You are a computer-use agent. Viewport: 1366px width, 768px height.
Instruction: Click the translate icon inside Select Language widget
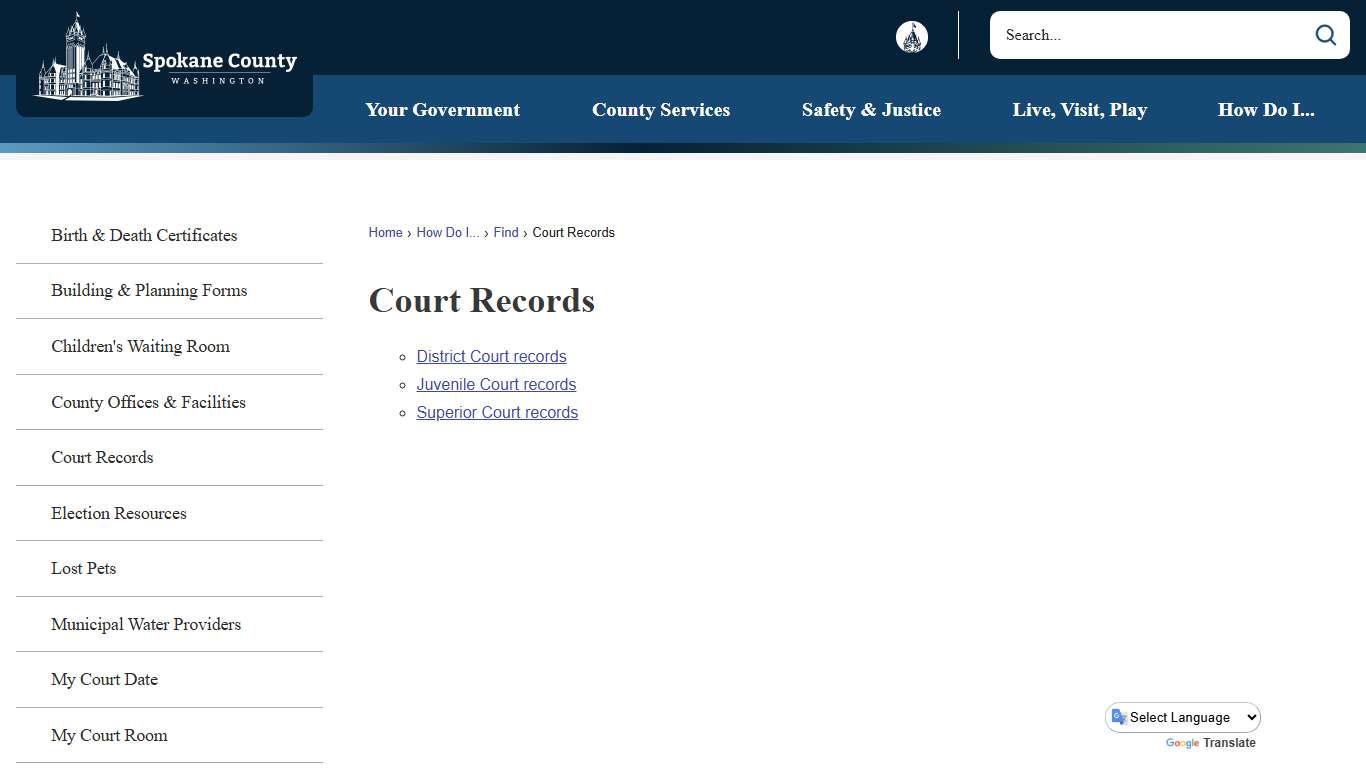tap(1117, 717)
